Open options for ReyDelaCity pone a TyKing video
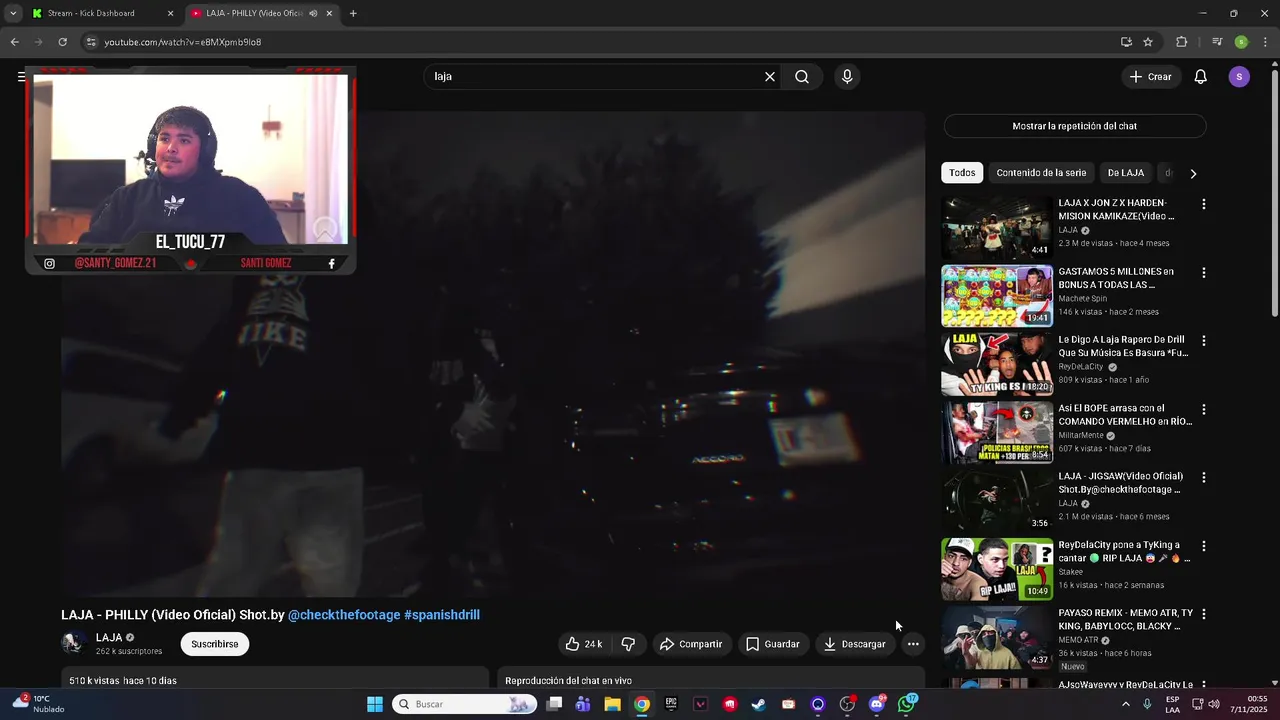This screenshot has height=720, width=1280. click(1204, 546)
